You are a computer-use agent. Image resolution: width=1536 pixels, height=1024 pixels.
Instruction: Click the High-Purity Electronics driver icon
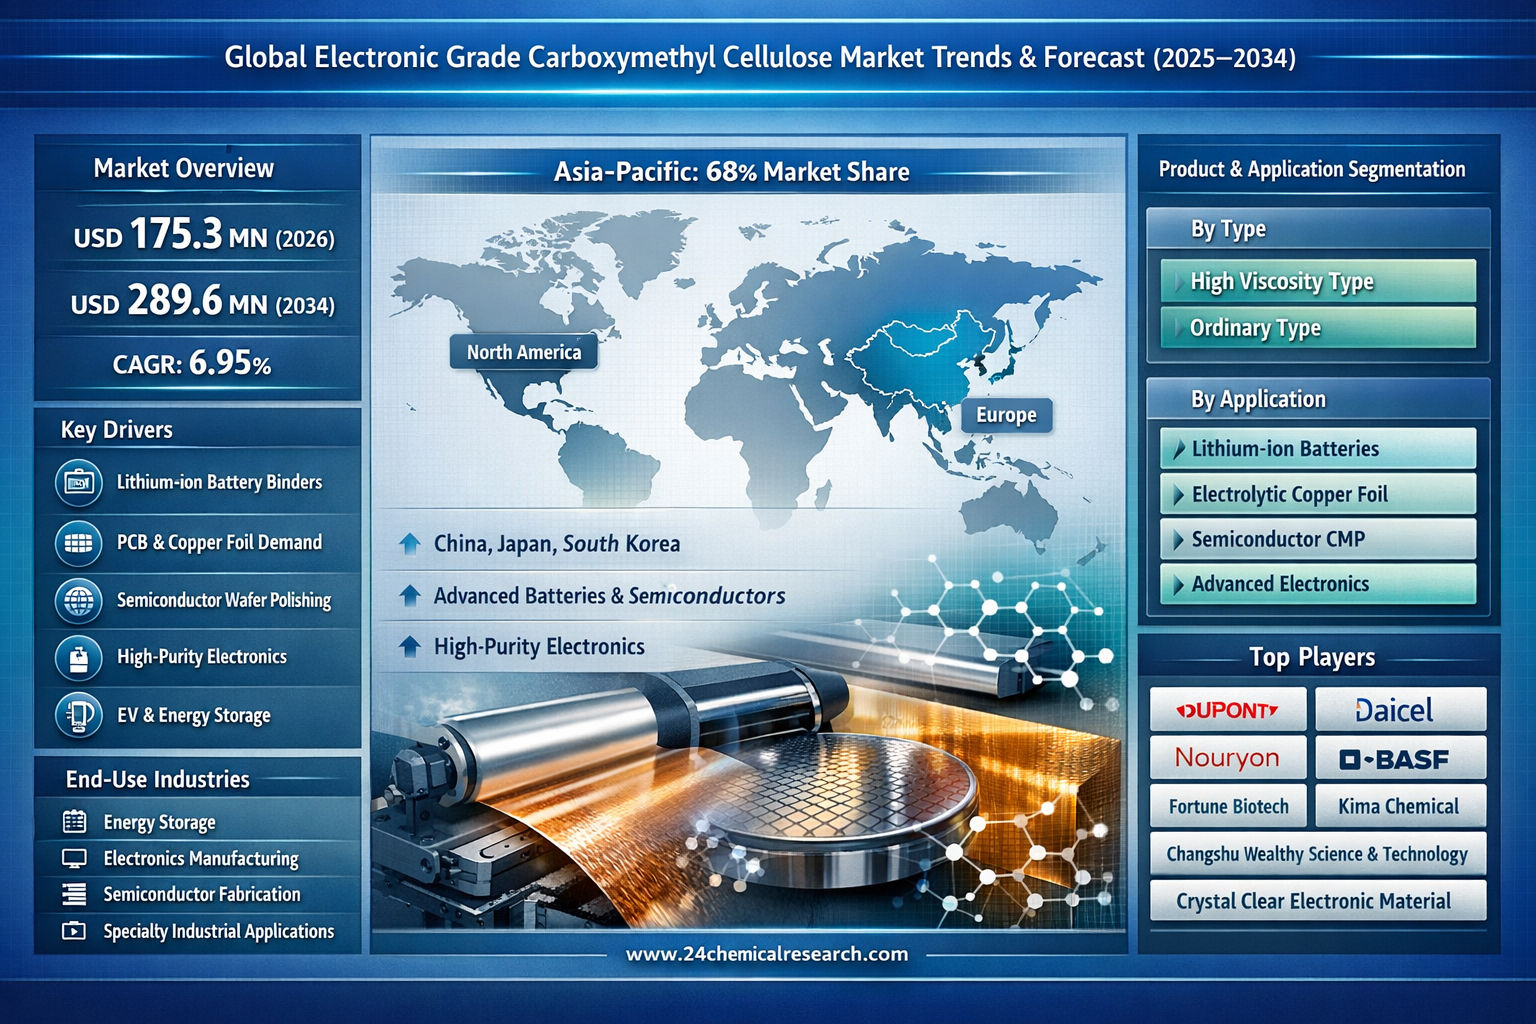point(78,658)
